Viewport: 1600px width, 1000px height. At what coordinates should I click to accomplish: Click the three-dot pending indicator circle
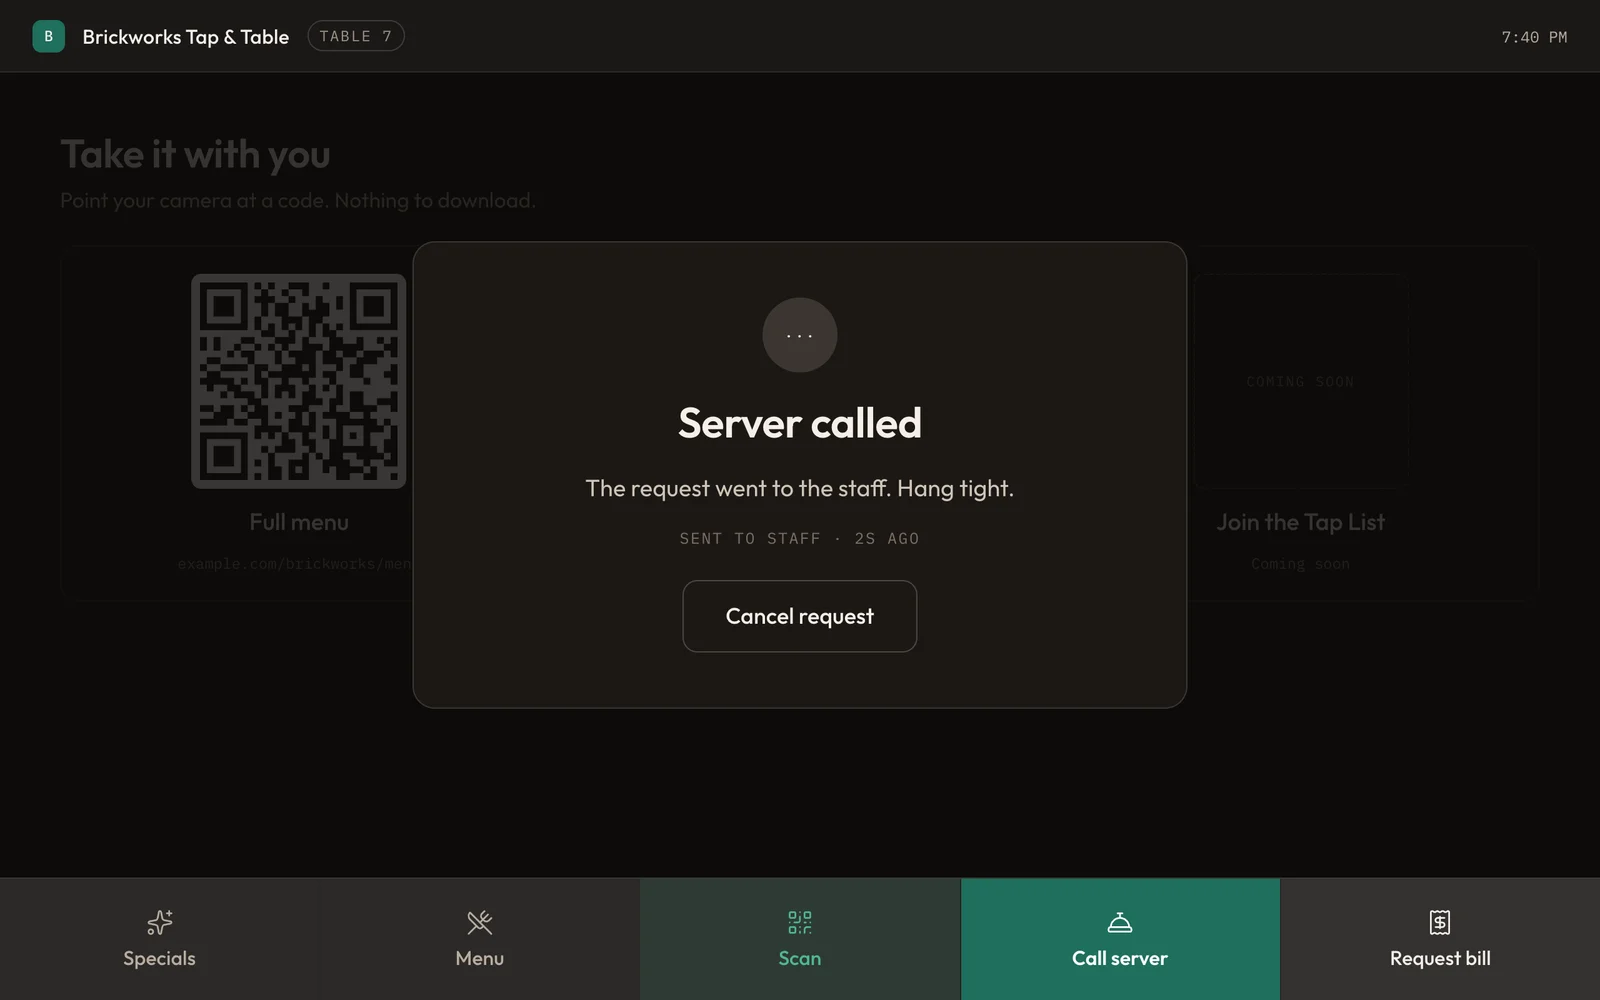[x=800, y=335]
